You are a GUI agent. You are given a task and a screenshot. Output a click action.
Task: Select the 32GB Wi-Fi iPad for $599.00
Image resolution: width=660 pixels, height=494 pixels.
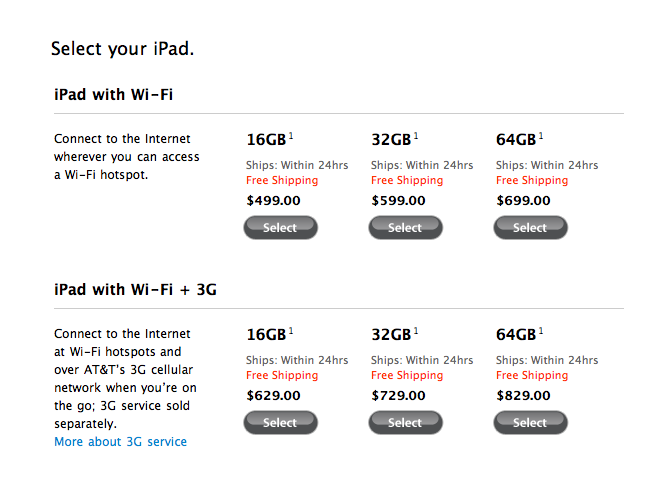click(405, 228)
